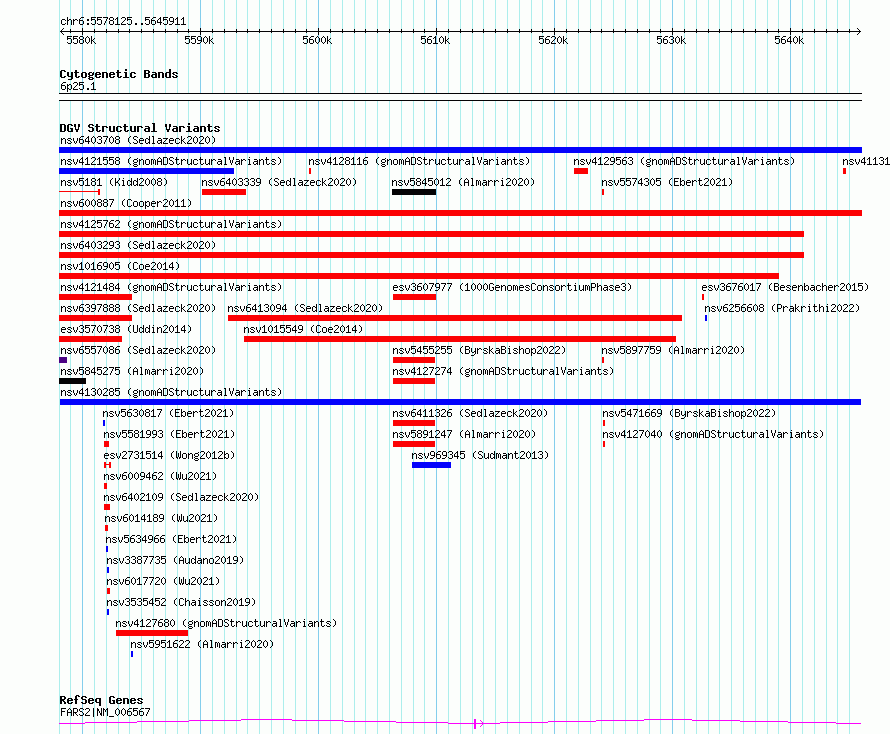The image size is (890, 734).
Task: Click the red nsv4127680 variant bar
Action: pos(152,633)
